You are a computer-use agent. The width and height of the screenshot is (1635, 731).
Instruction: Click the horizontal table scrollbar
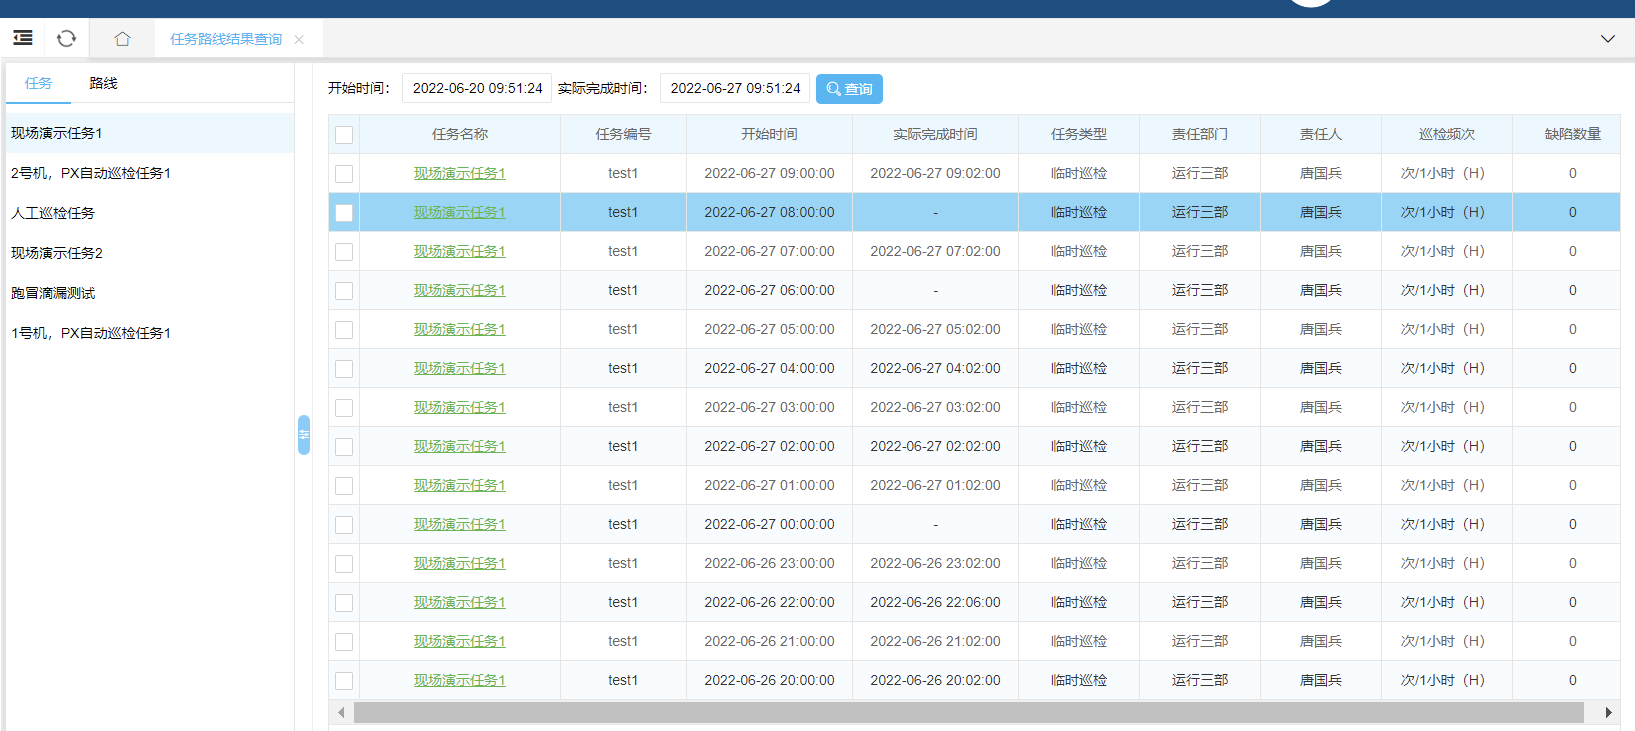(x=968, y=712)
